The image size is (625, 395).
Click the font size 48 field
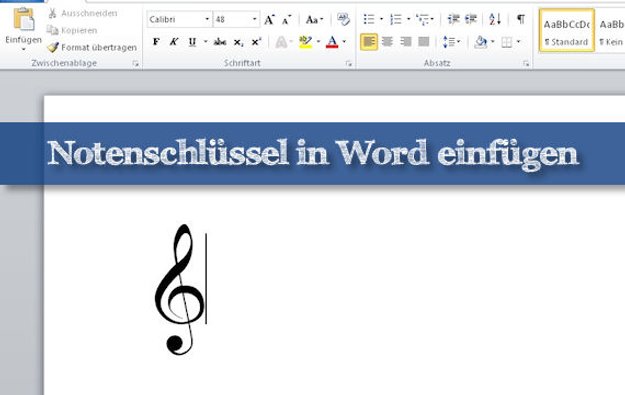point(233,19)
